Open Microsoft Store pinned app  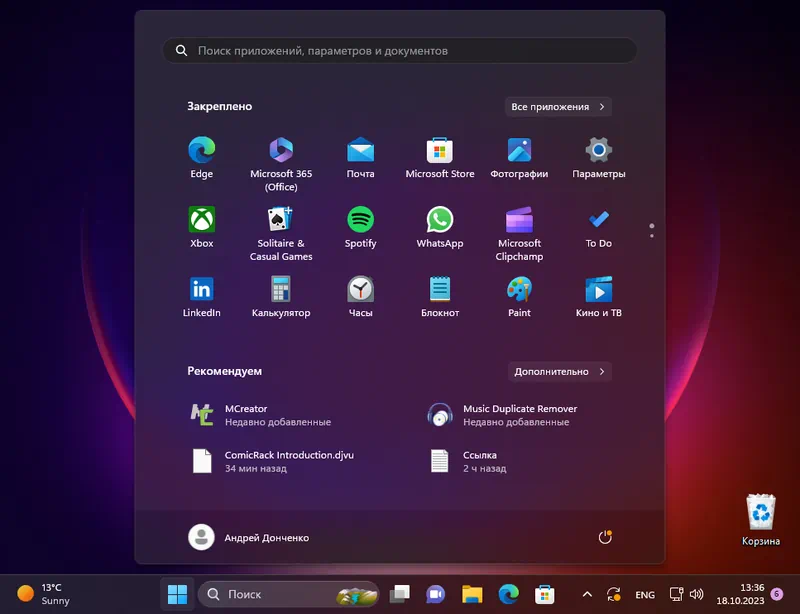click(440, 158)
